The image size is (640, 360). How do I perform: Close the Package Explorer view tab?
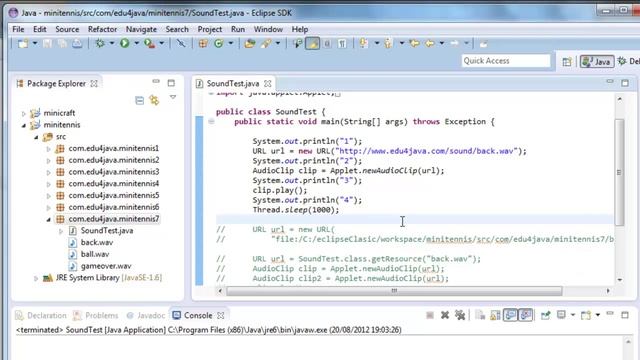pyautogui.click(x=94, y=84)
